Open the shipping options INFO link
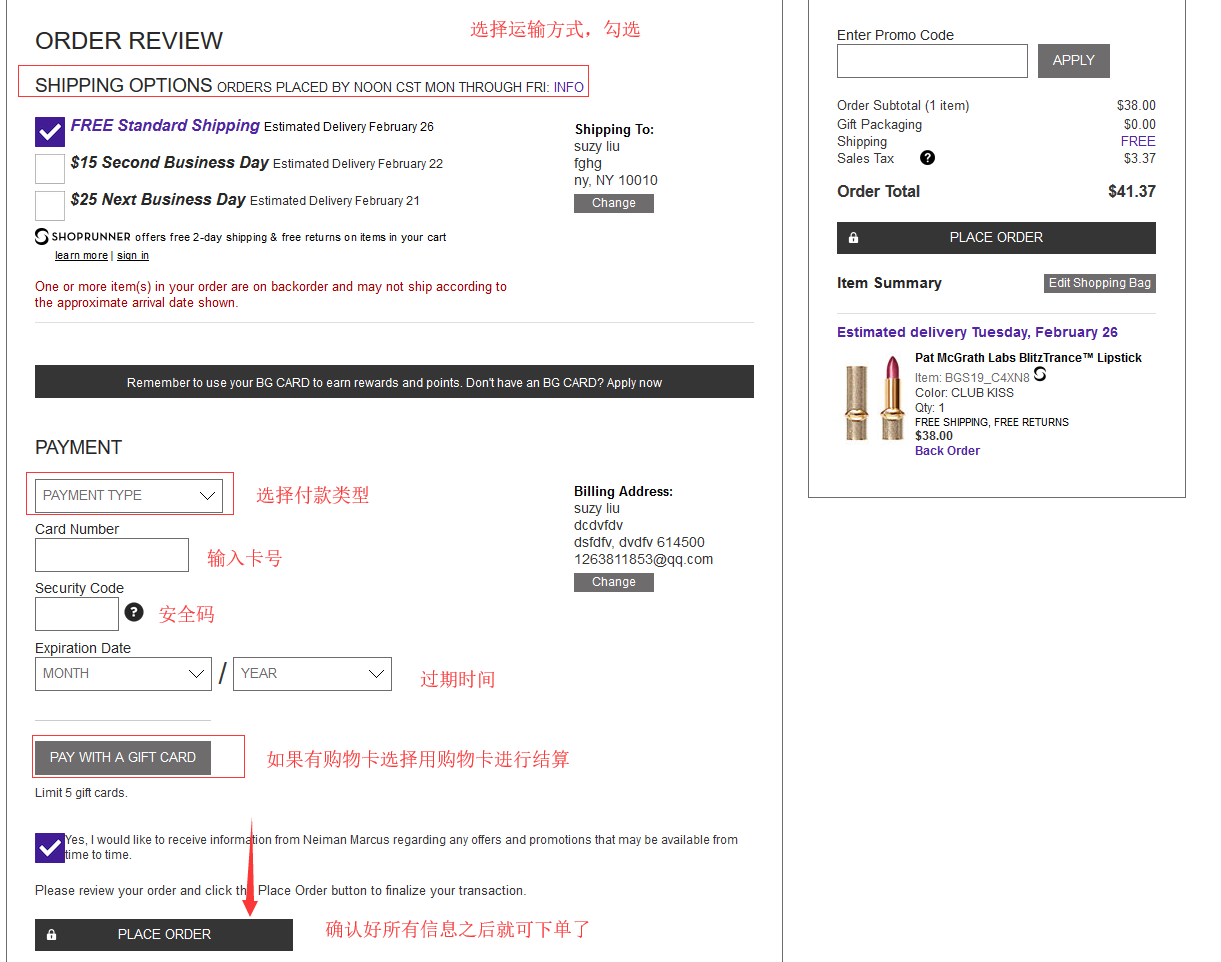The width and height of the screenshot is (1221, 962). (x=569, y=87)
